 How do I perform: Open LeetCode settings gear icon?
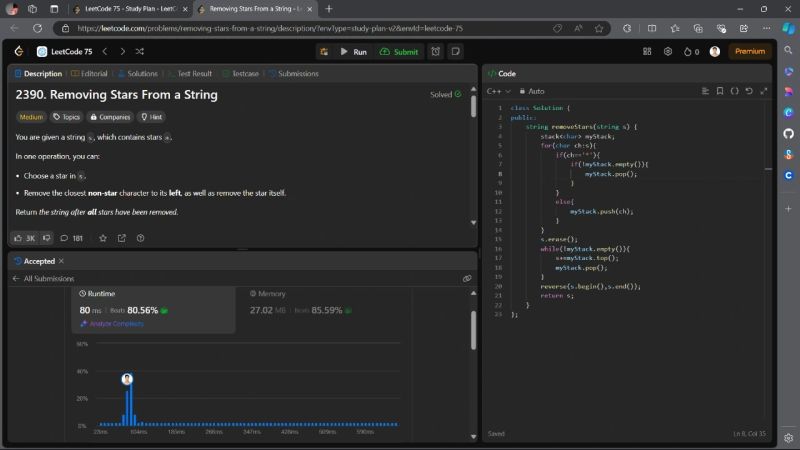point(668,51)
